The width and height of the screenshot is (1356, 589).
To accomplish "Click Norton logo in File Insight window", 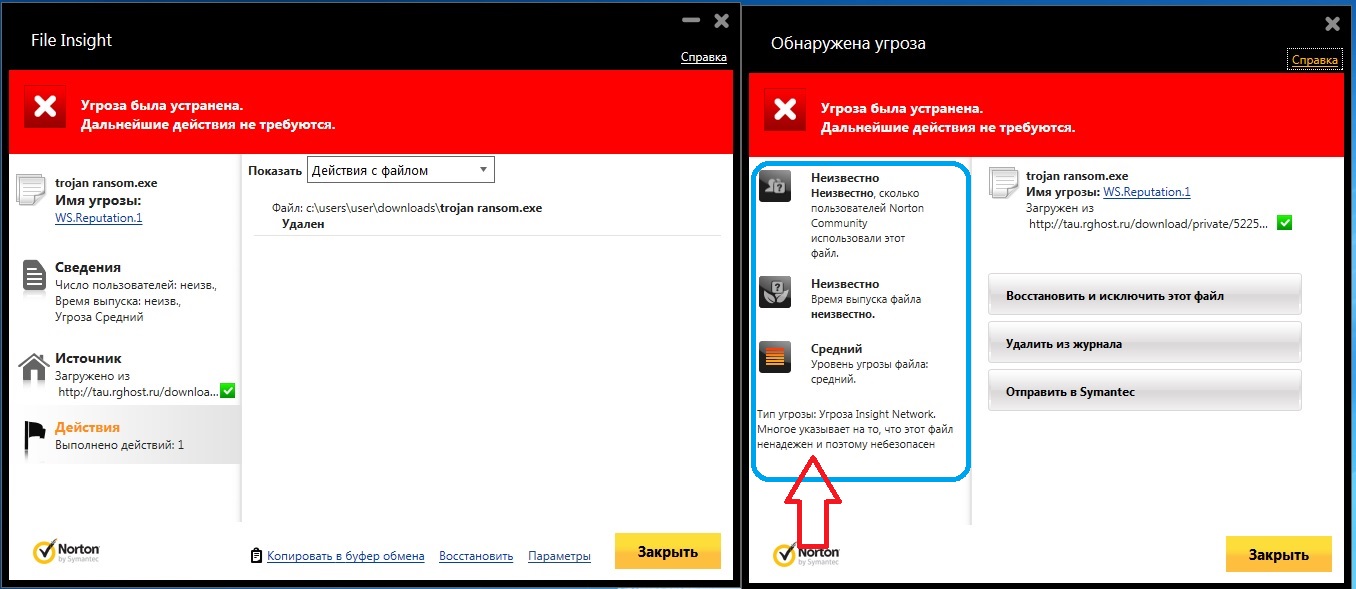I will (66, 551).
